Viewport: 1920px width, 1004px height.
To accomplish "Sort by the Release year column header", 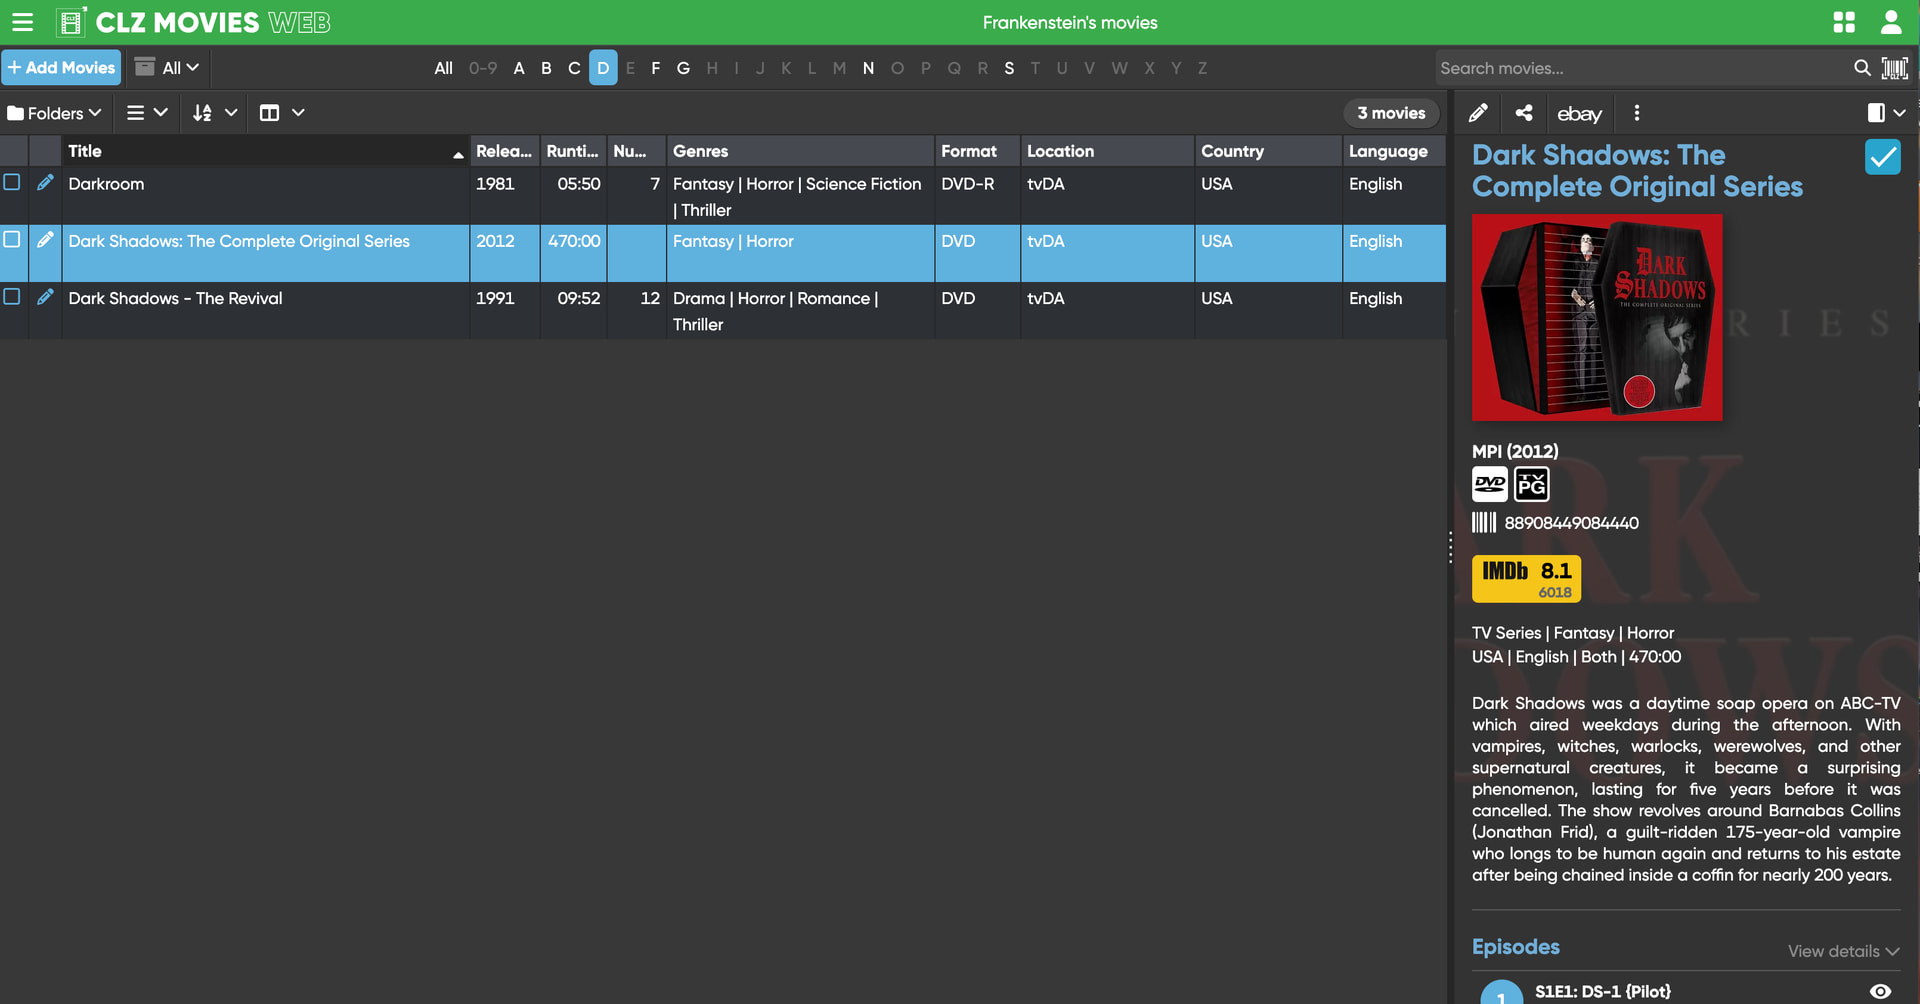I will [504, 151].
